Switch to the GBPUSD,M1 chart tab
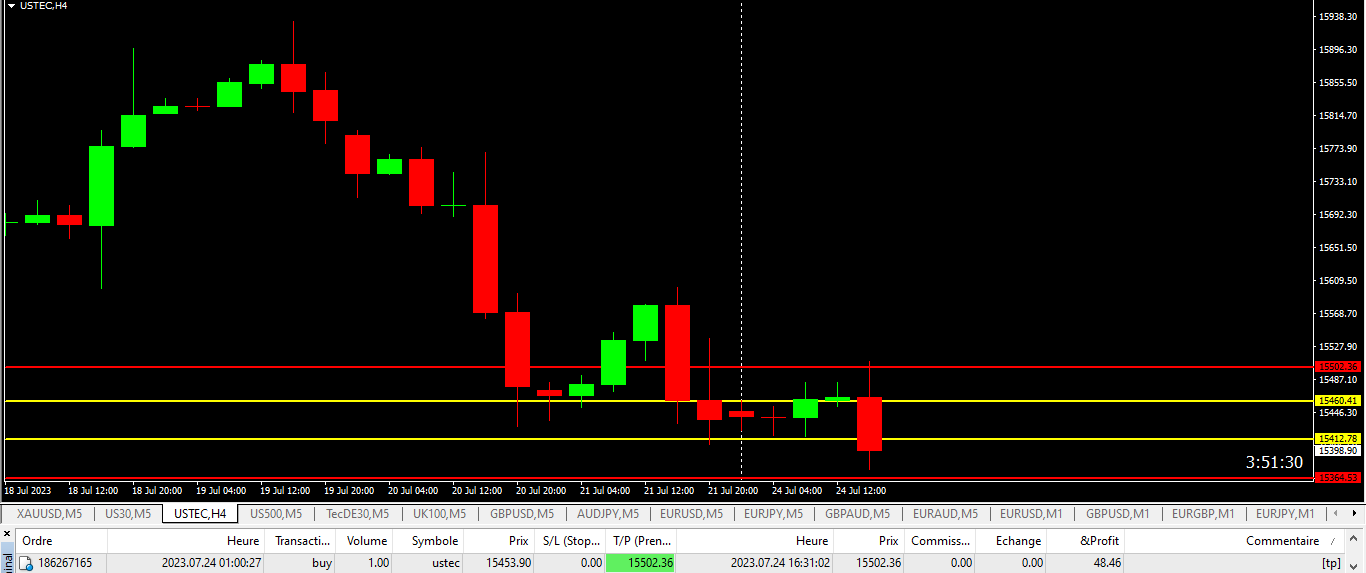The width and height of the screenshot is (1366, 573). (1117, 514)
